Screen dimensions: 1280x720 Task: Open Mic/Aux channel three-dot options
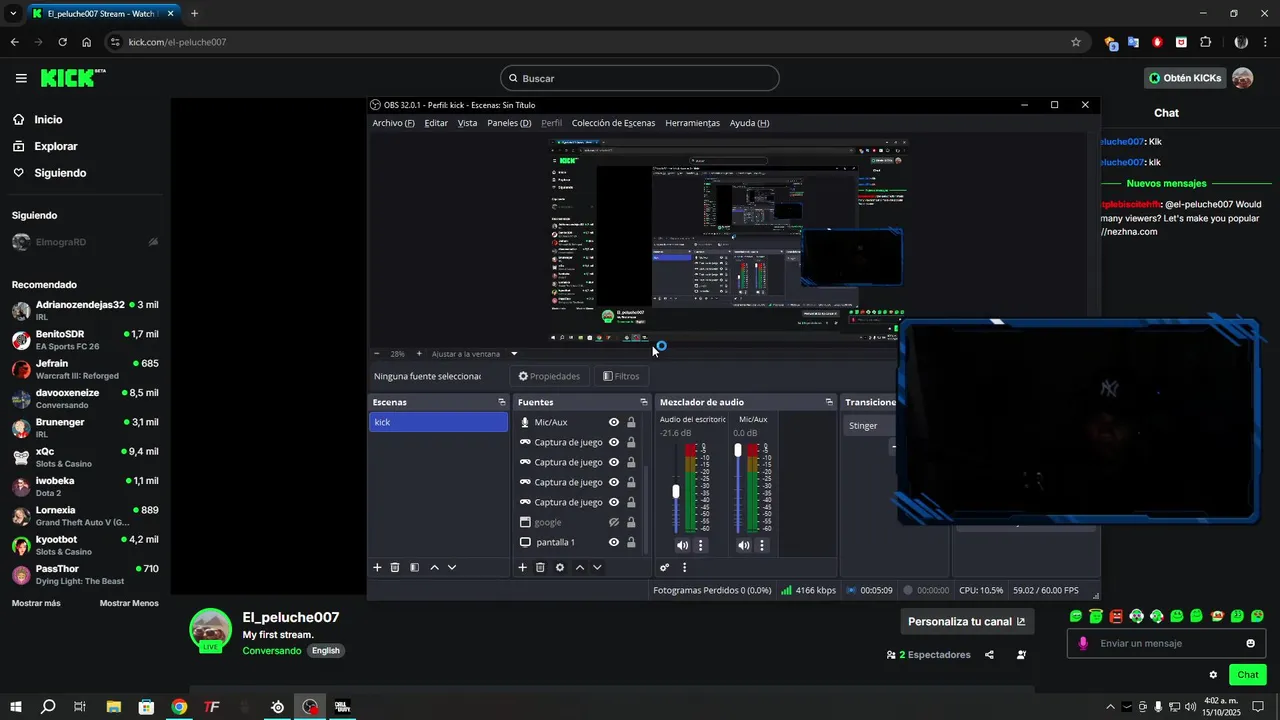[762, 545]
